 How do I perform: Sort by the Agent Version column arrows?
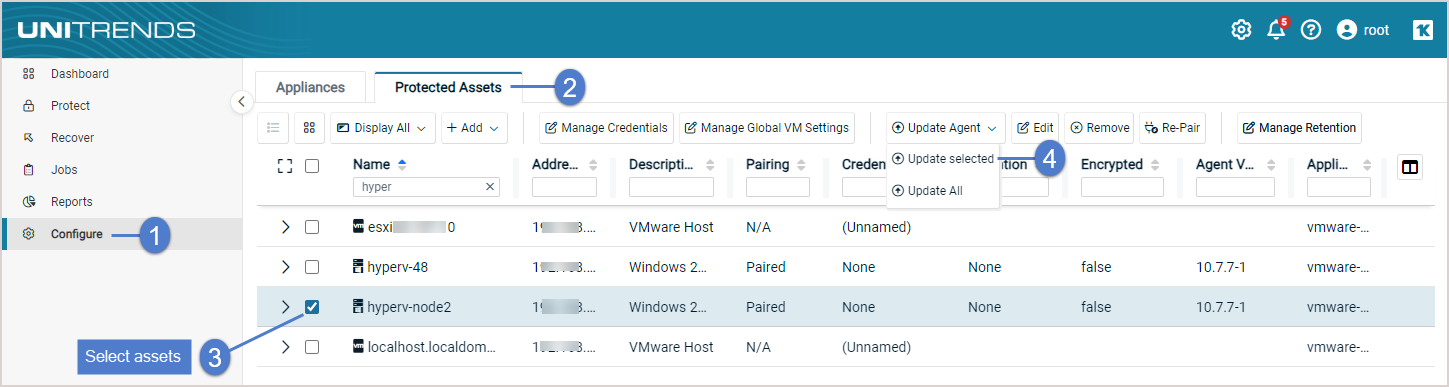pos(1271,165)
